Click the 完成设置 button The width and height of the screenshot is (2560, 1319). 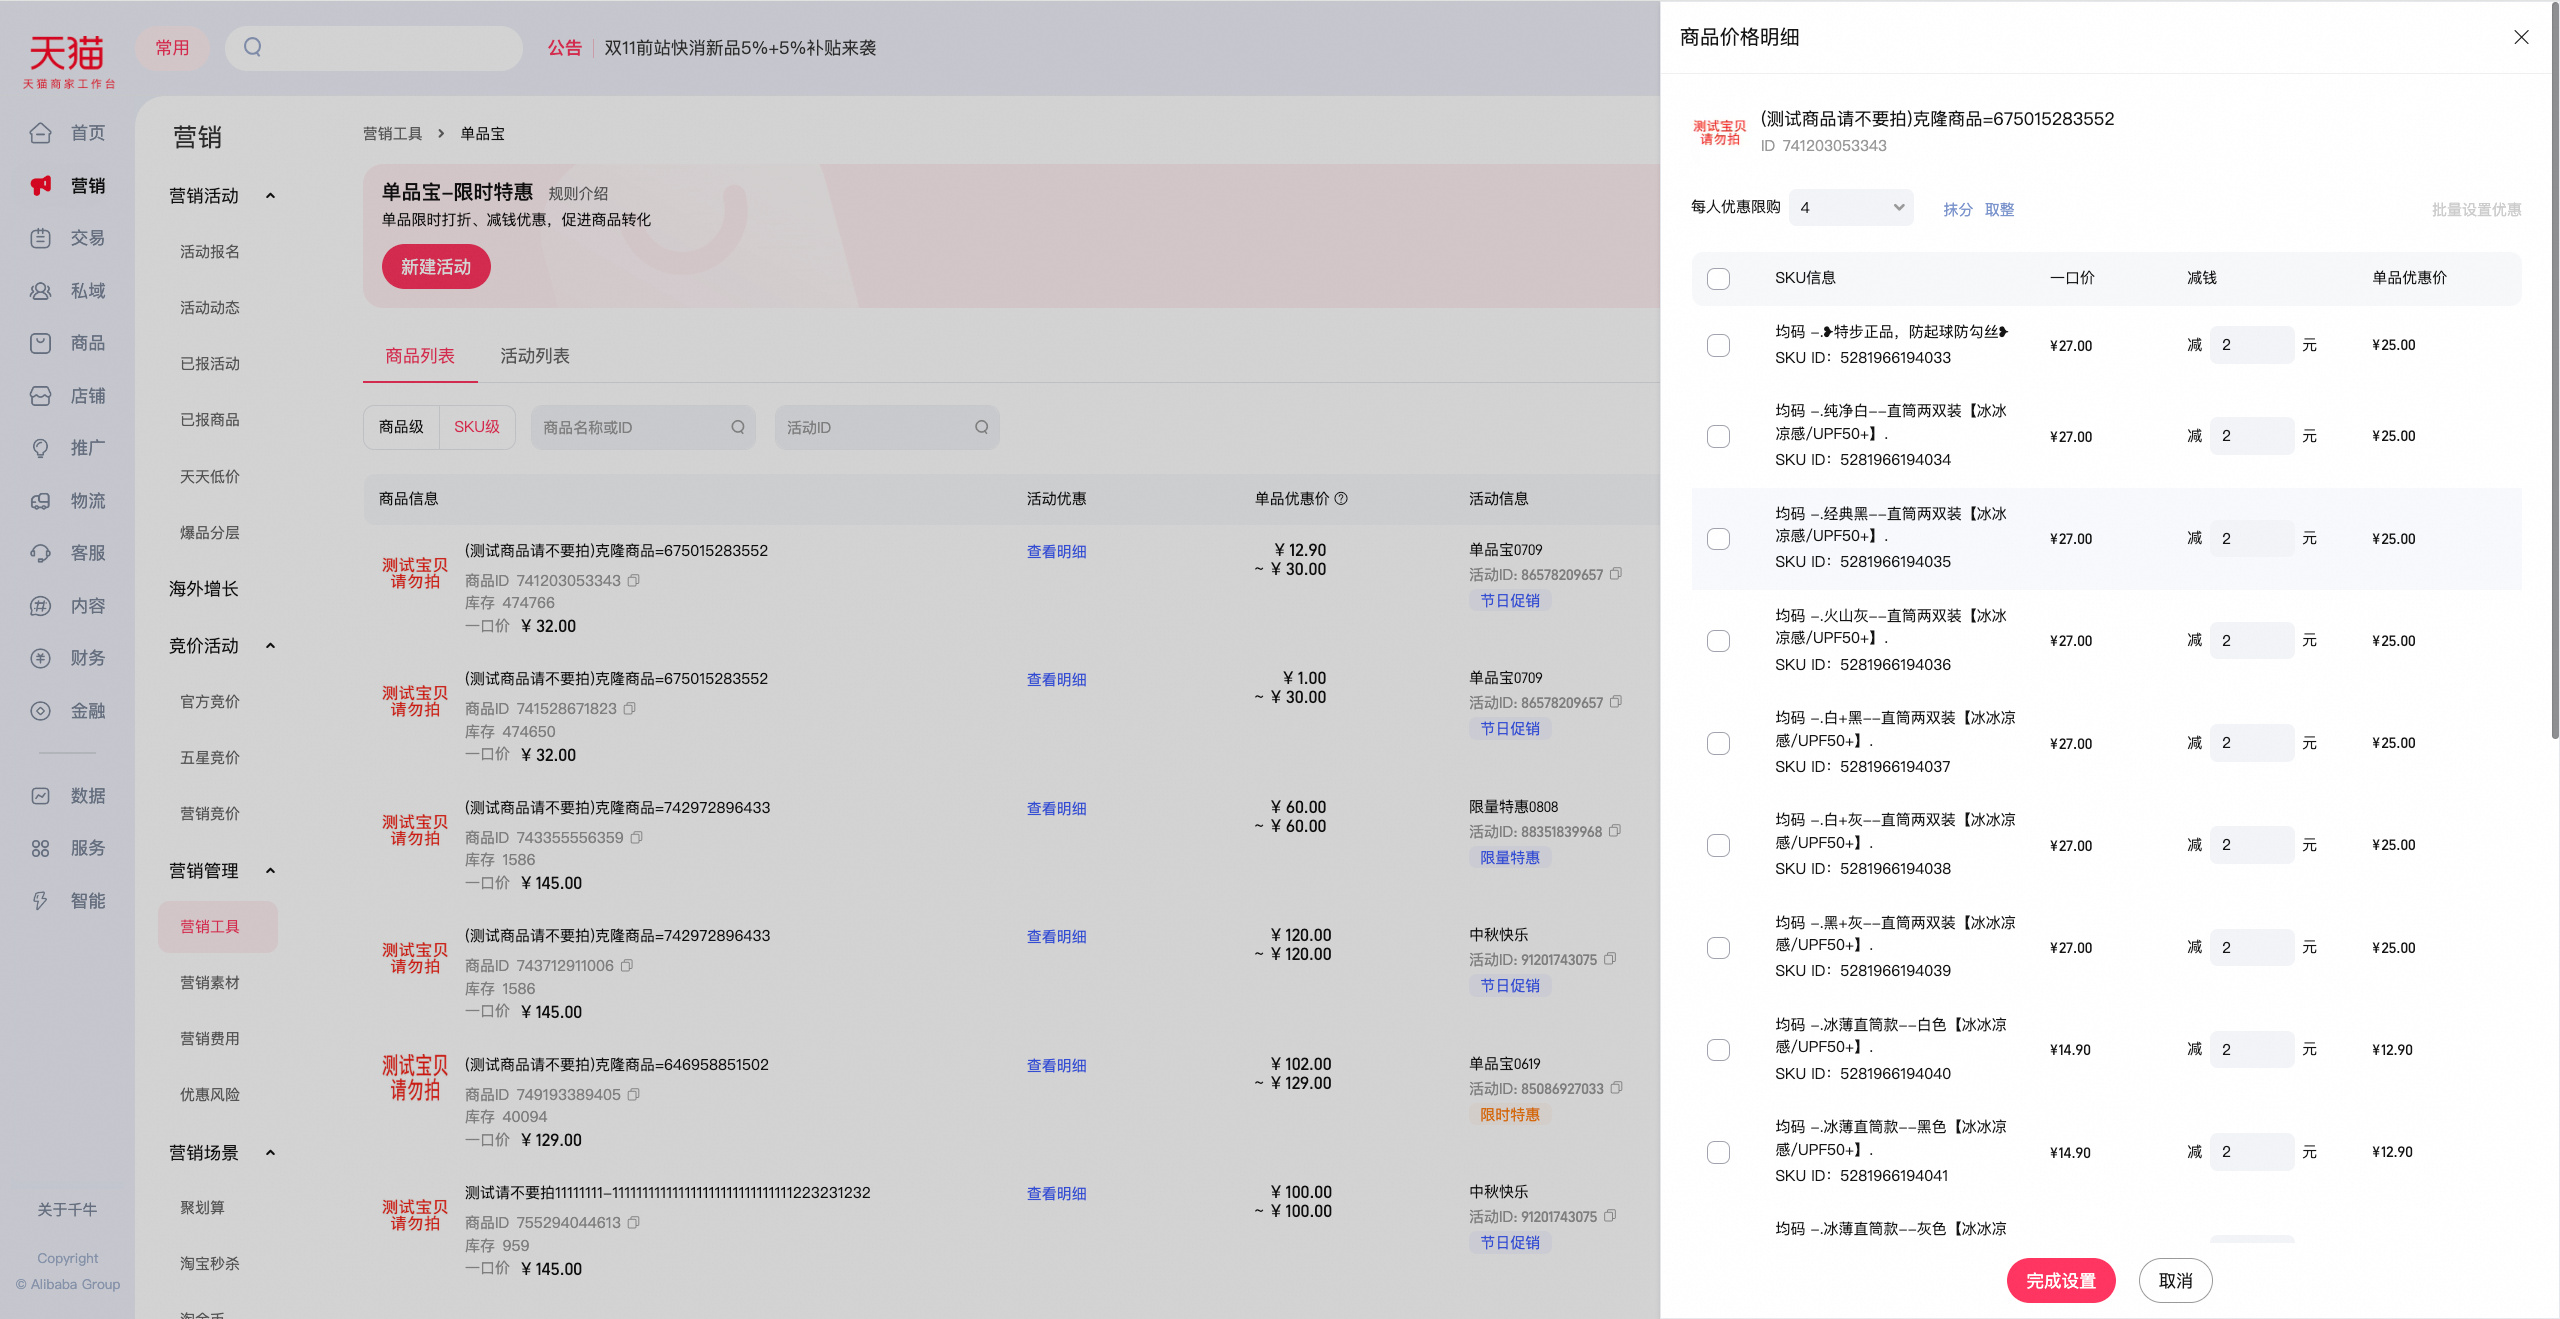(x=2061, y=1281)
